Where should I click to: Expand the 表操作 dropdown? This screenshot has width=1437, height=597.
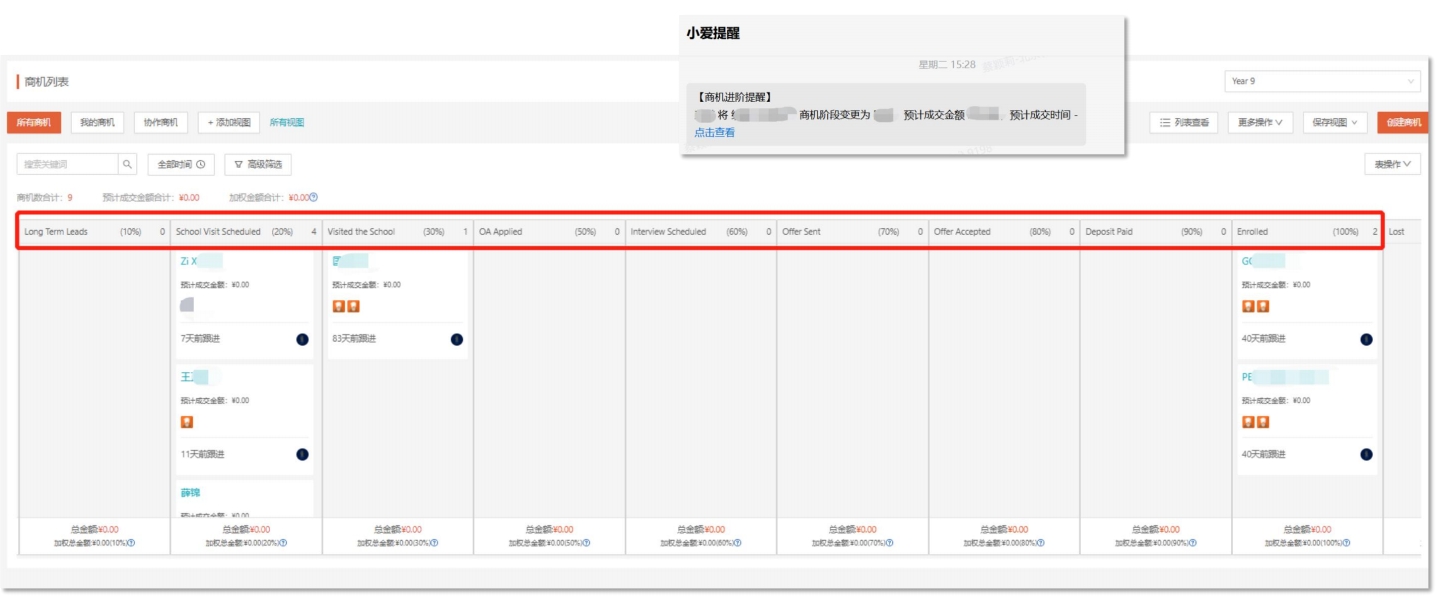pyautogui.click(x=1392, y=164)
